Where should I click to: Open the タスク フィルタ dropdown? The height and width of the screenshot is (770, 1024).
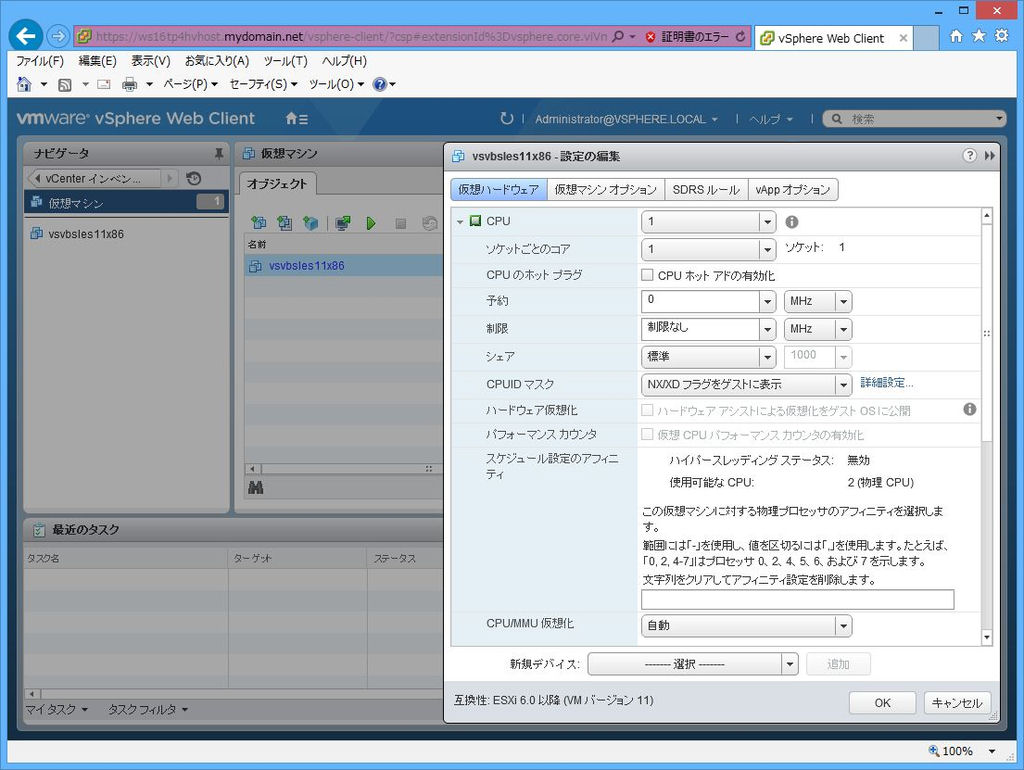[x=148, y=709]
